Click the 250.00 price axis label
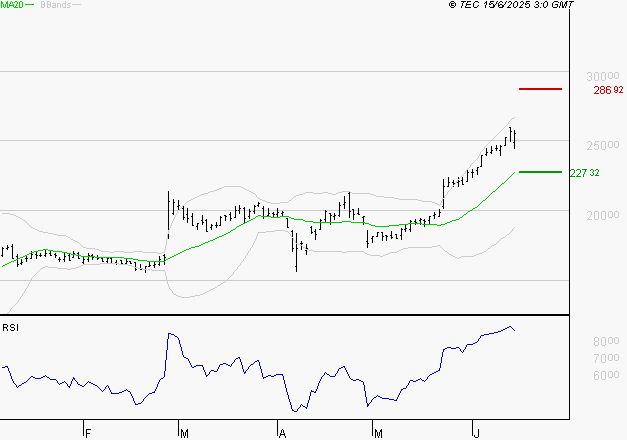Image resolution: width=627 pixels, height=440 pixels. click(x=603, y=145)
